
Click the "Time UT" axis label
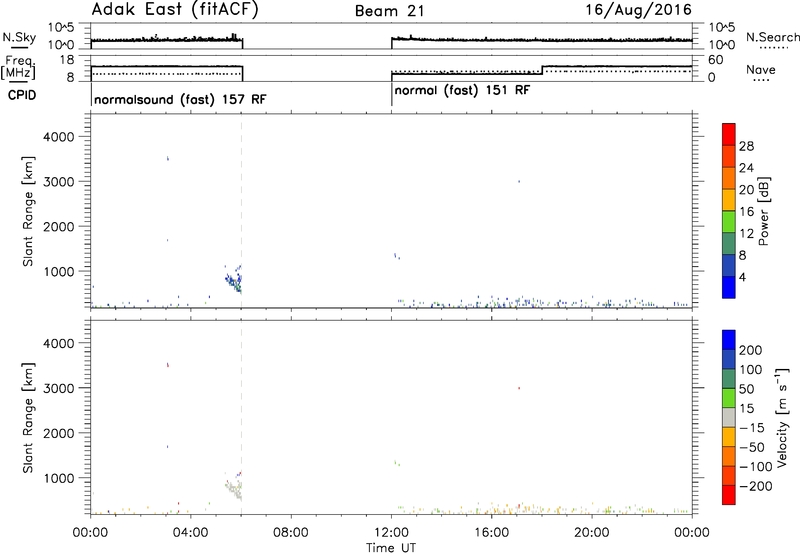[391, 548]
